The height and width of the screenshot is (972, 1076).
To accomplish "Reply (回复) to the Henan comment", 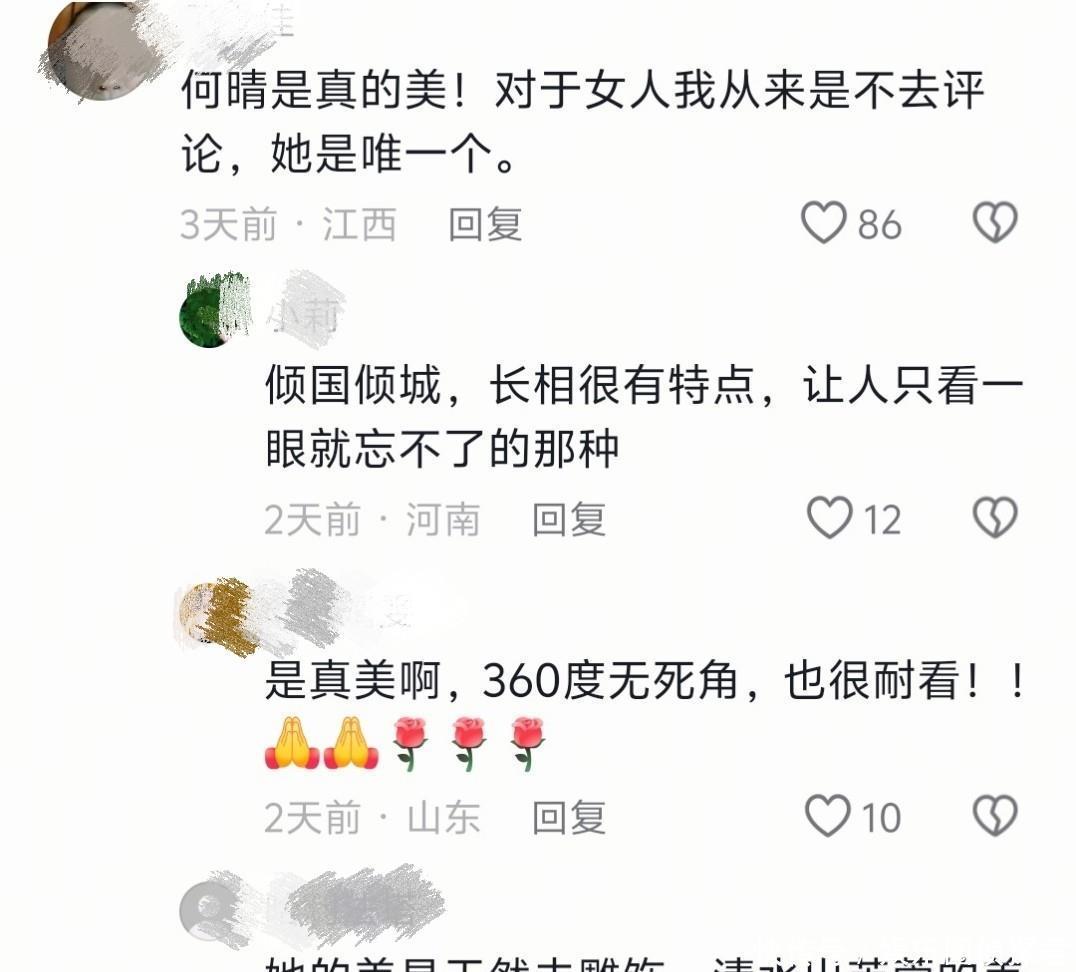I will 569,520.
